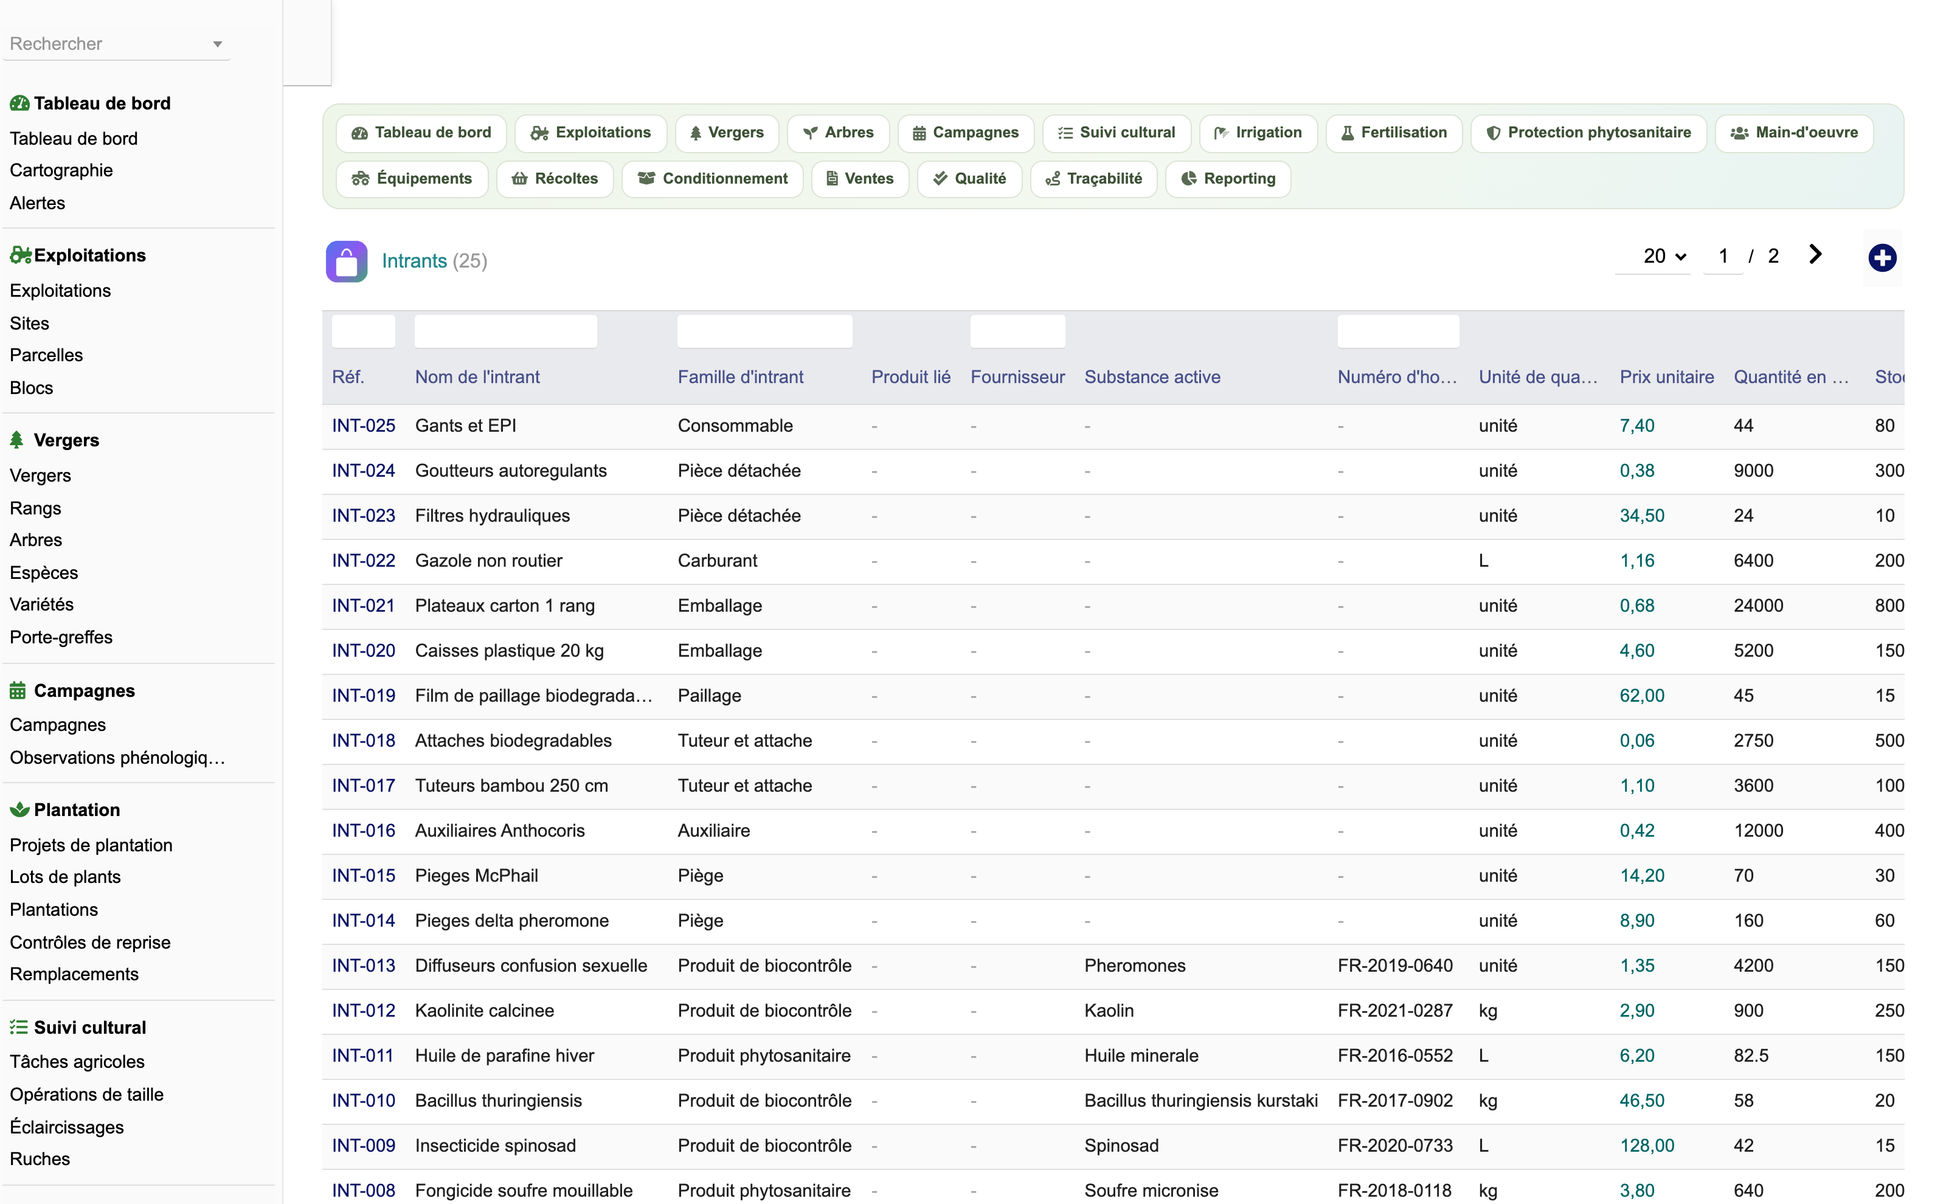Click the Conditionnement box icon
This screenshot has width=1946, height=1204.
tap(646, 179)
